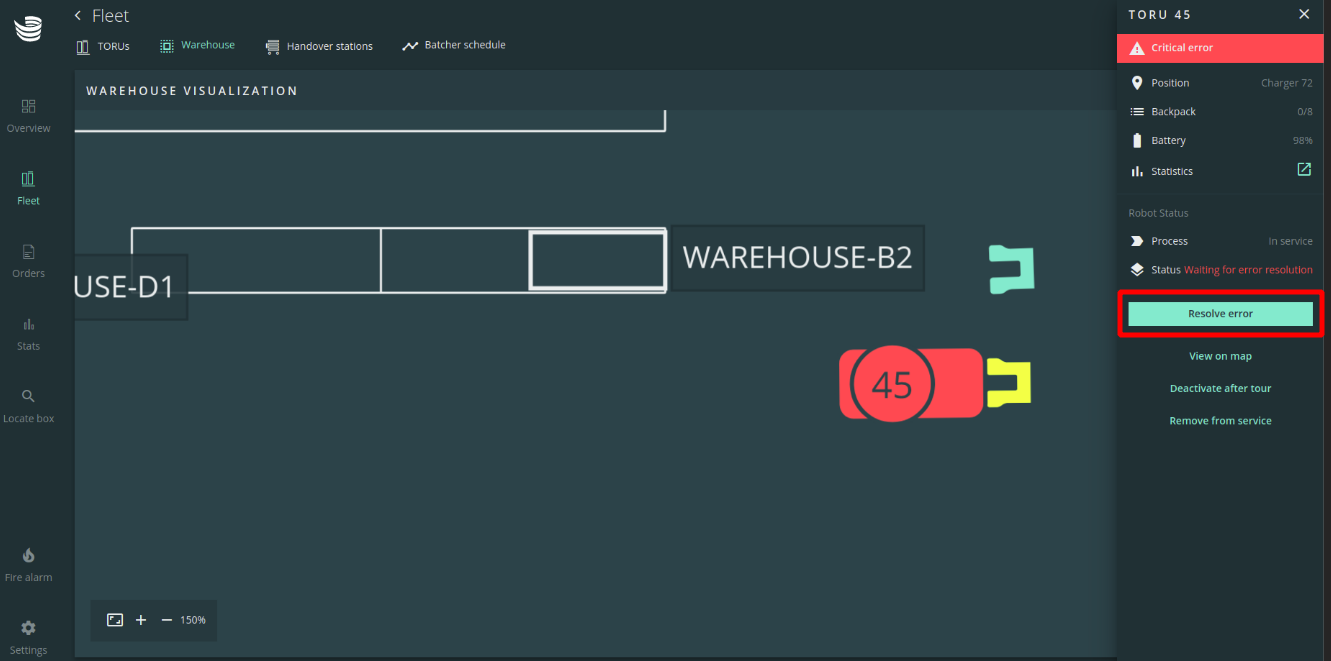
Task: Click the View on map link
Action: coord(1220,356)
